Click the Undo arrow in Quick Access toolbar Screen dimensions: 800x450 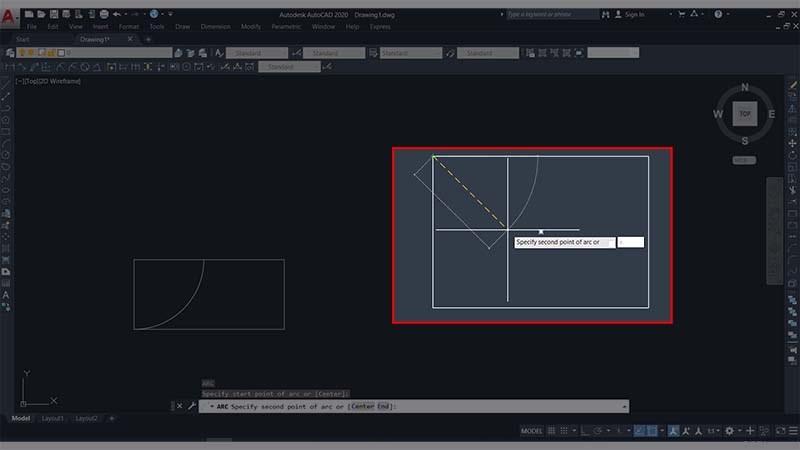117,14
